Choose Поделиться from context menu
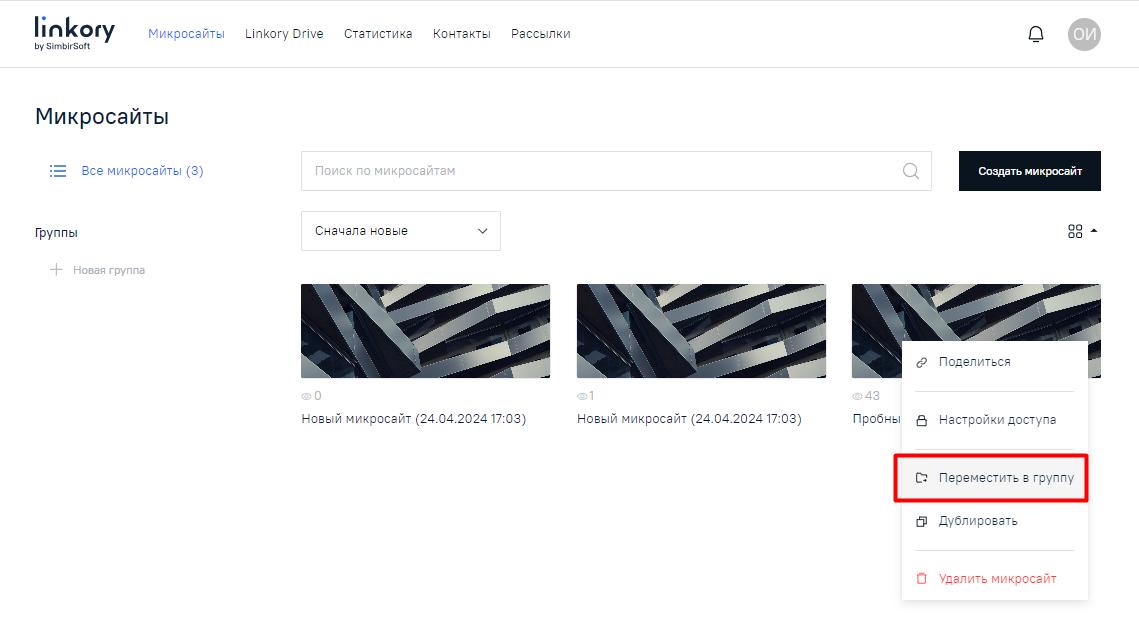Viewport: 1139px width, 617px height. click(x=974, y=362)
